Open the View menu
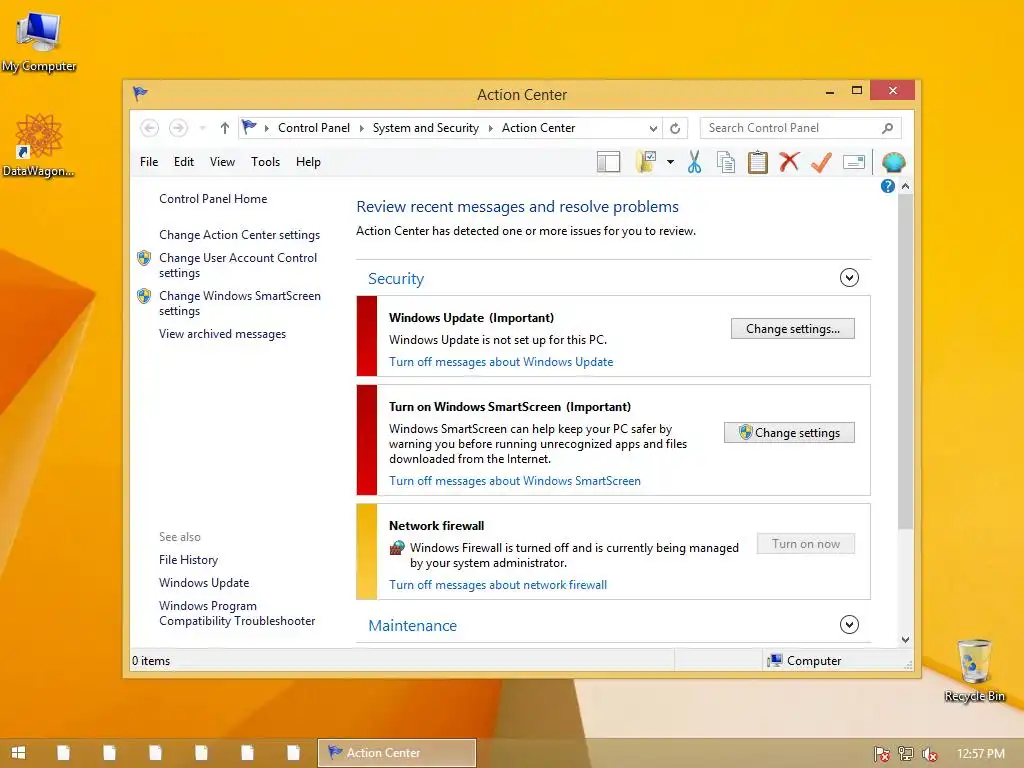Viewport: 1024px width, 768px height. pos(222,162)
